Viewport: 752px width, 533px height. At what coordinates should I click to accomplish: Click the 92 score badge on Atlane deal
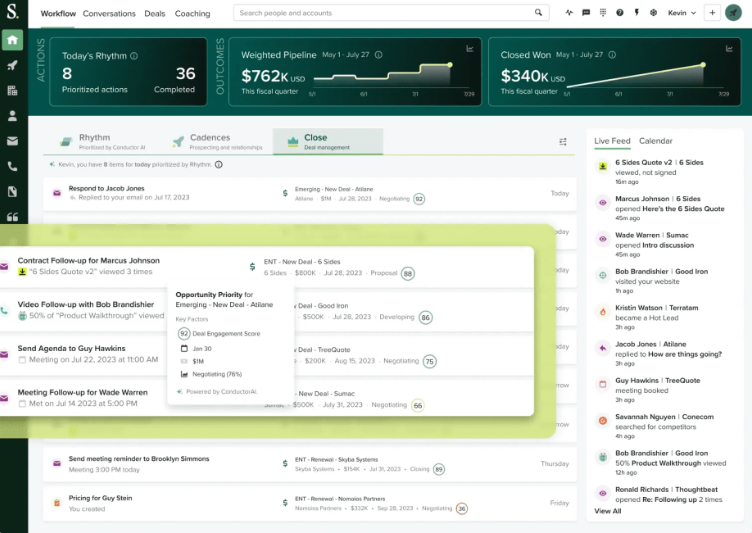pyautogui.click(x=419, y=199)
